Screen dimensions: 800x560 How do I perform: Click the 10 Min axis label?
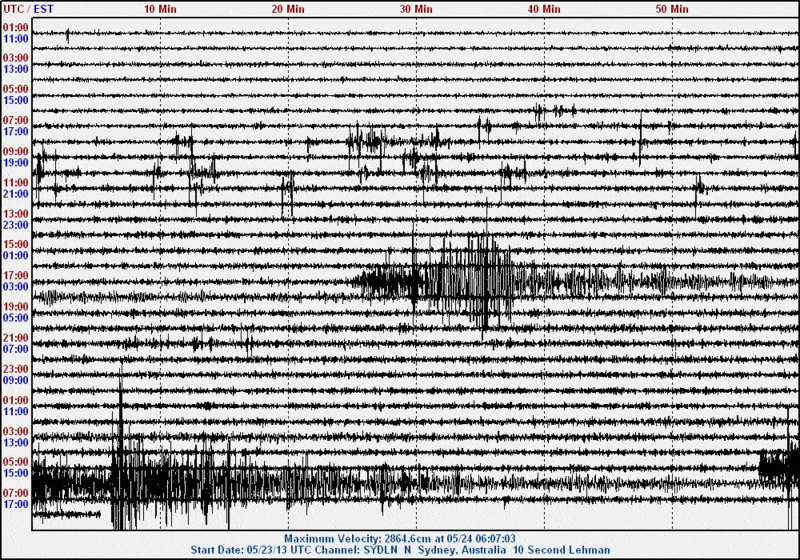160,9
